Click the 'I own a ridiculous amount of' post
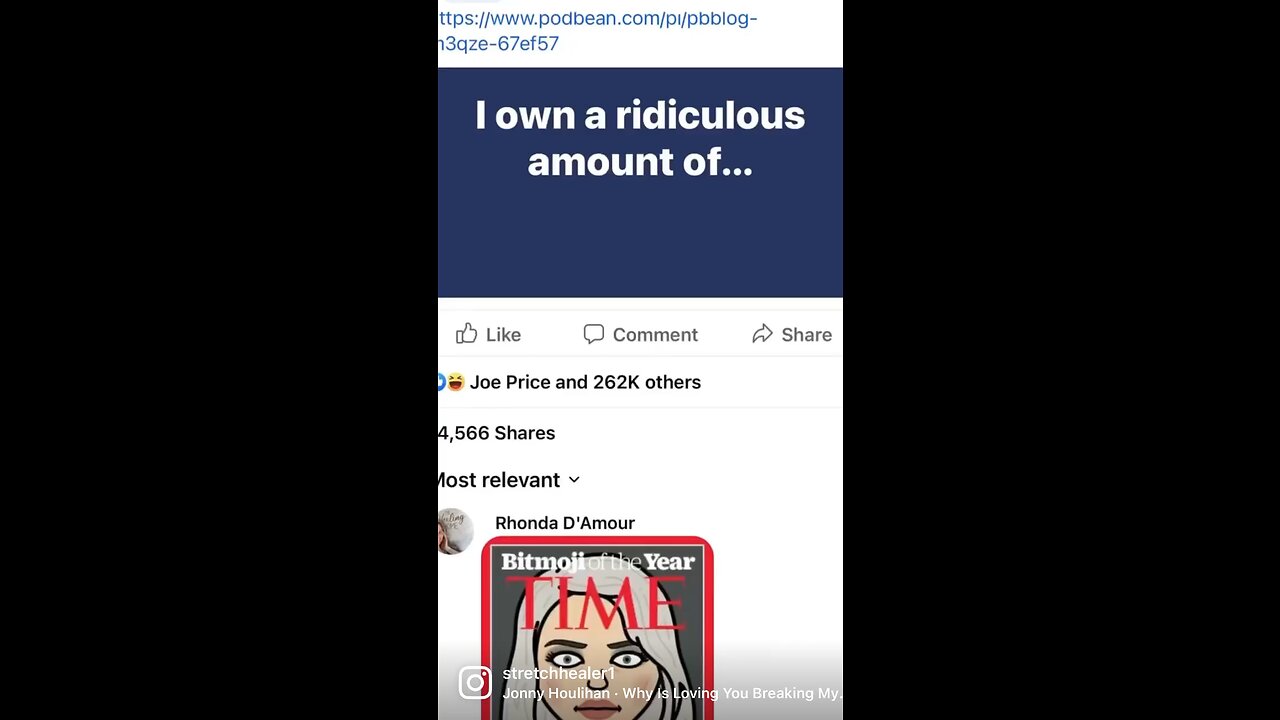 coord(640,183)
